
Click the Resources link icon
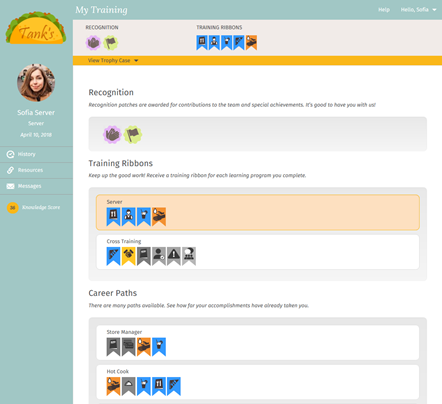[11, 170]
